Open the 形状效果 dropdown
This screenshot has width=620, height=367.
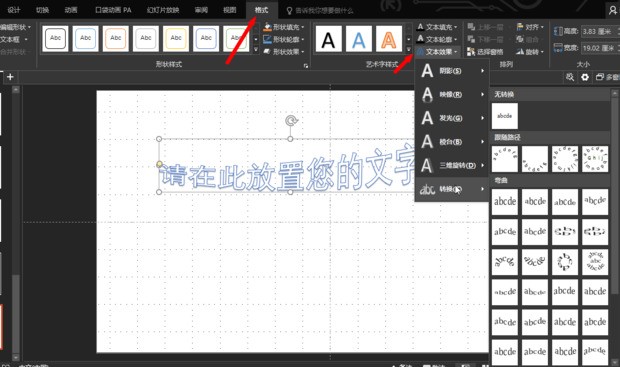[284, 51]
